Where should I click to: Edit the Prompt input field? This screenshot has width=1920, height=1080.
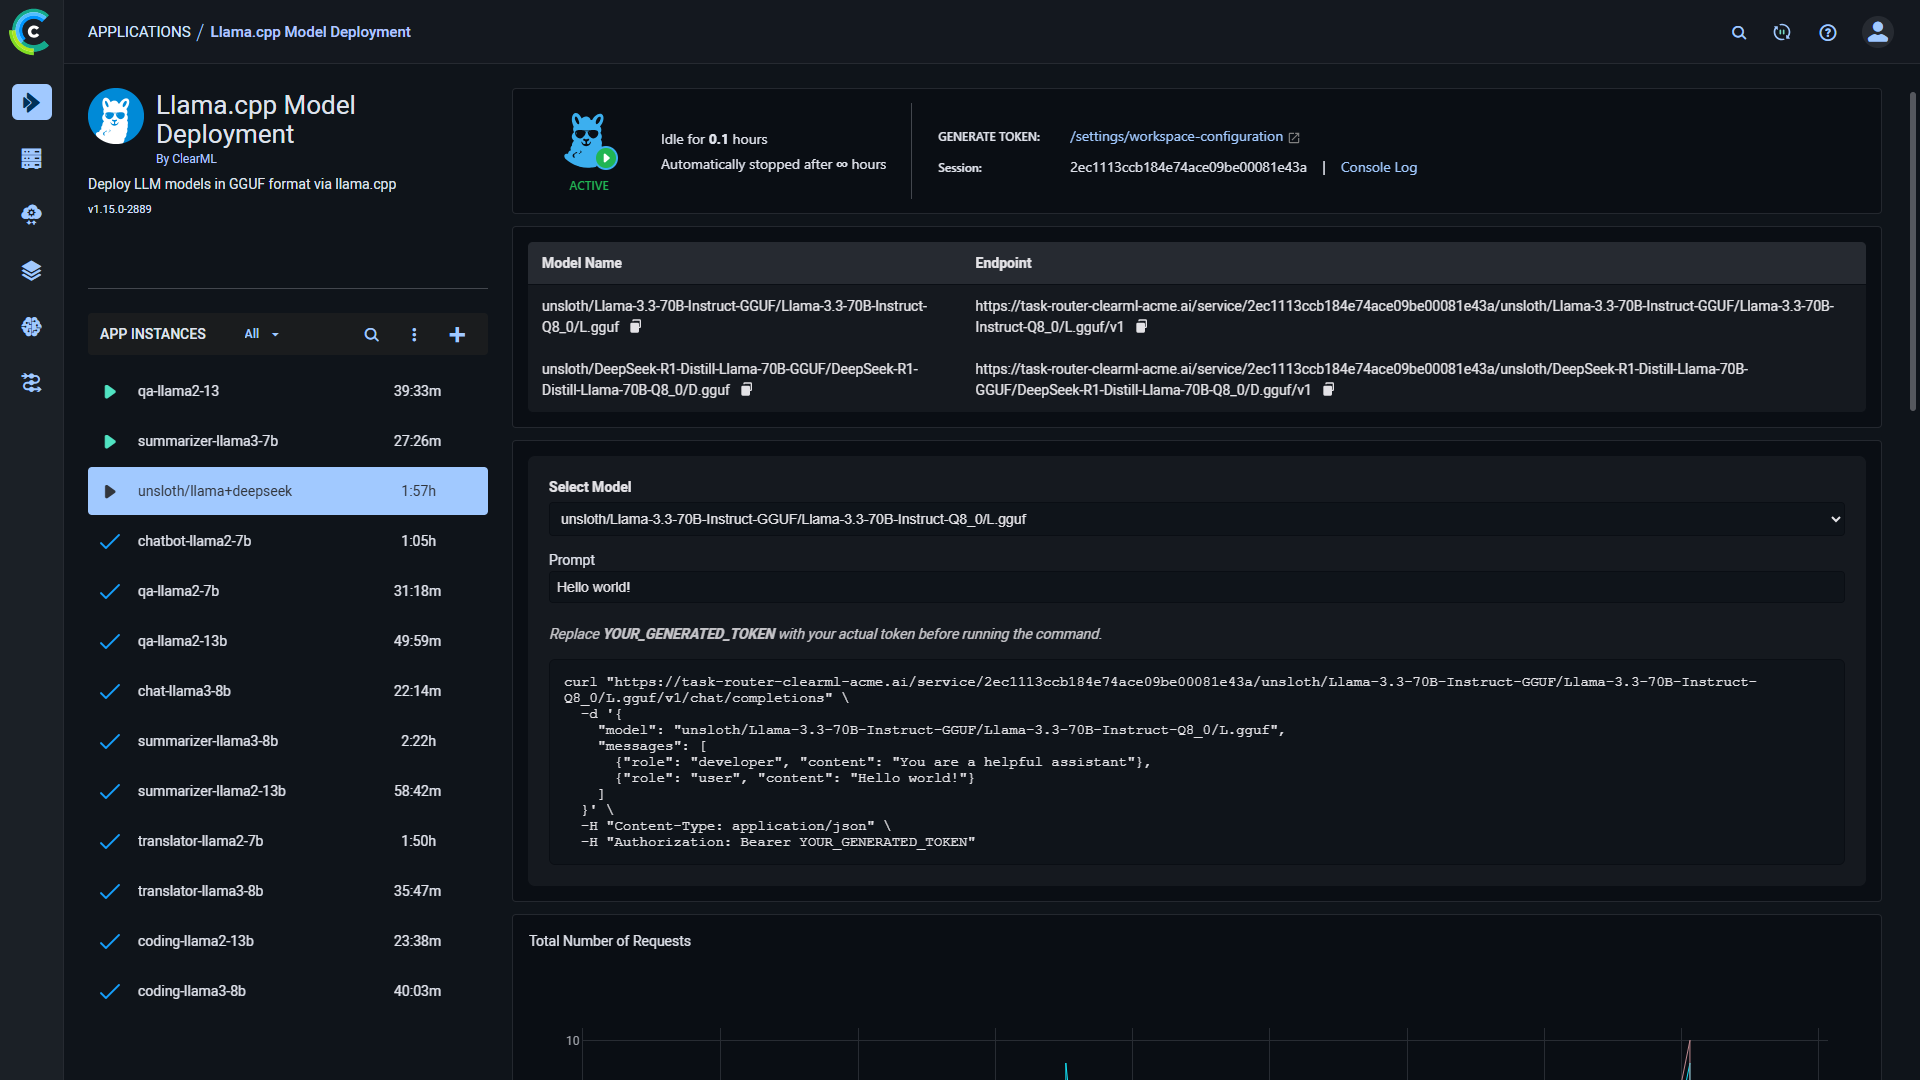coord(1196,587)
